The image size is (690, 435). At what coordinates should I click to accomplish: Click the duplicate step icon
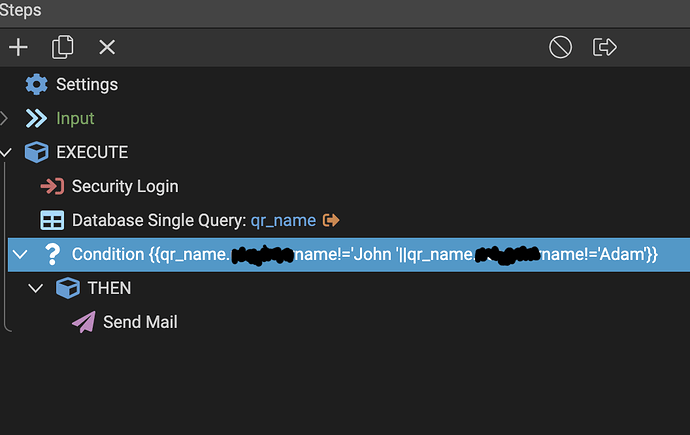tap(62, 47)
